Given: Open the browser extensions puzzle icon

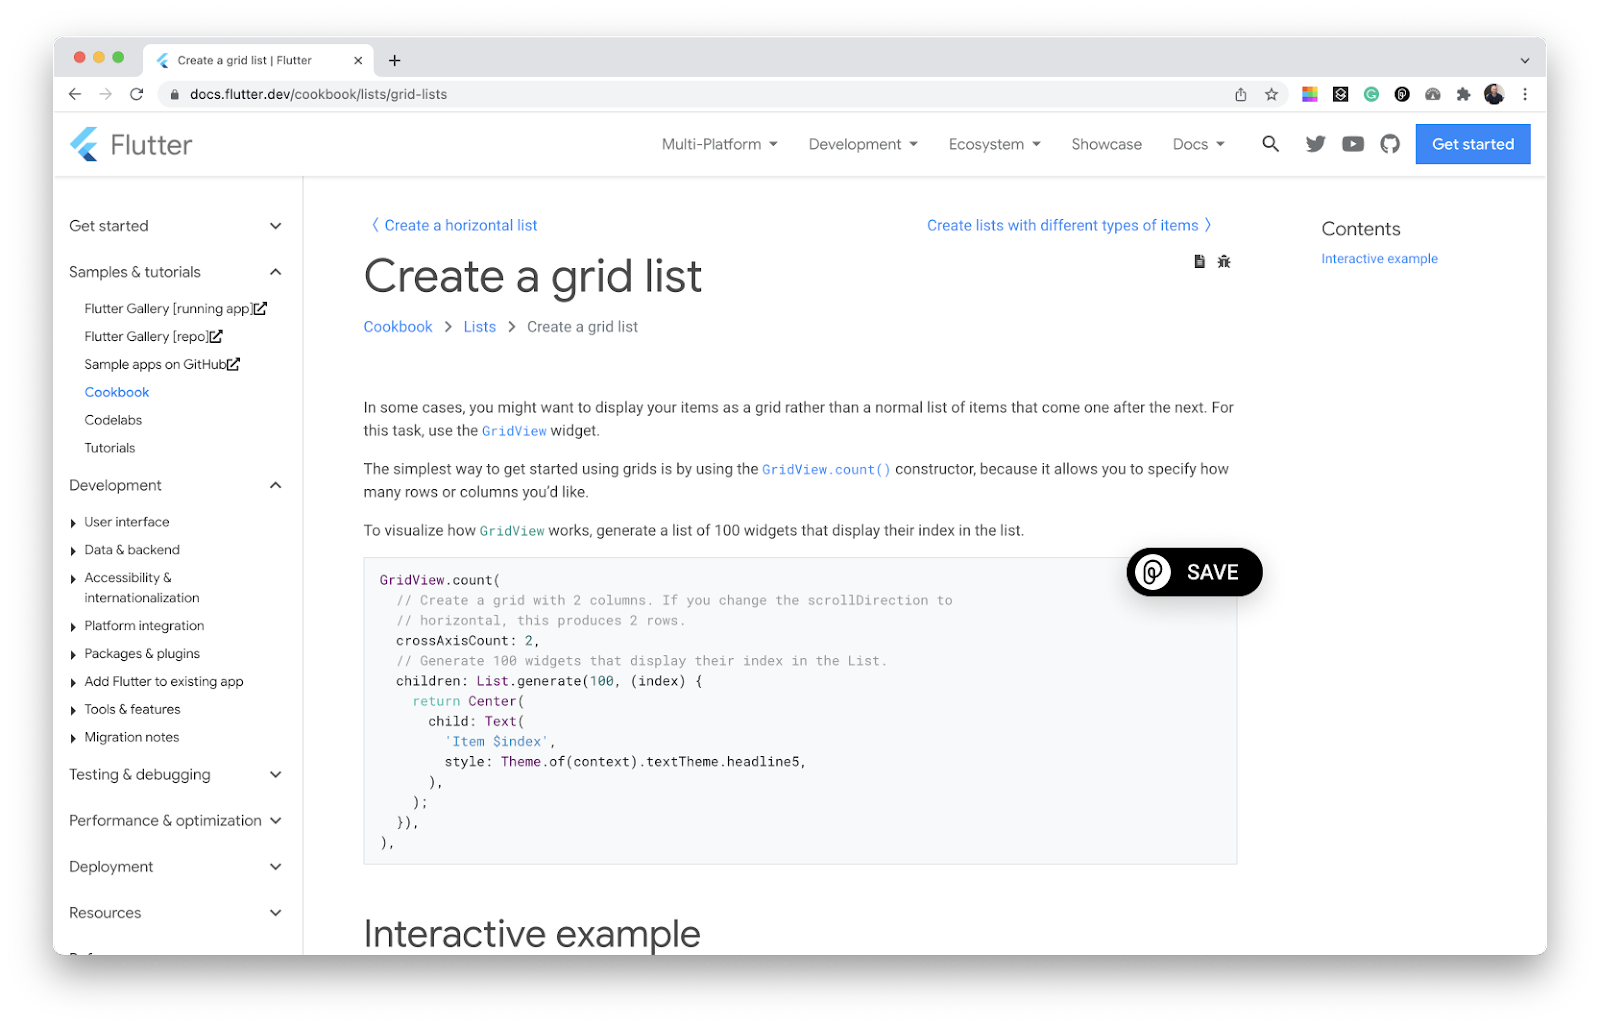Looking at the screenshot, I should tap(1463, 94).
